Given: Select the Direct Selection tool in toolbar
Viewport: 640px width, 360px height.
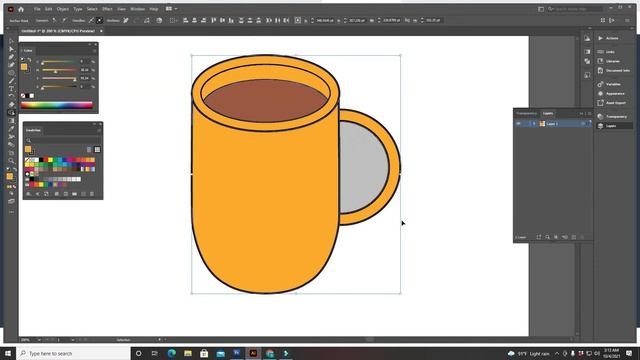Looking at the screenshot, I should click(11, 49).
